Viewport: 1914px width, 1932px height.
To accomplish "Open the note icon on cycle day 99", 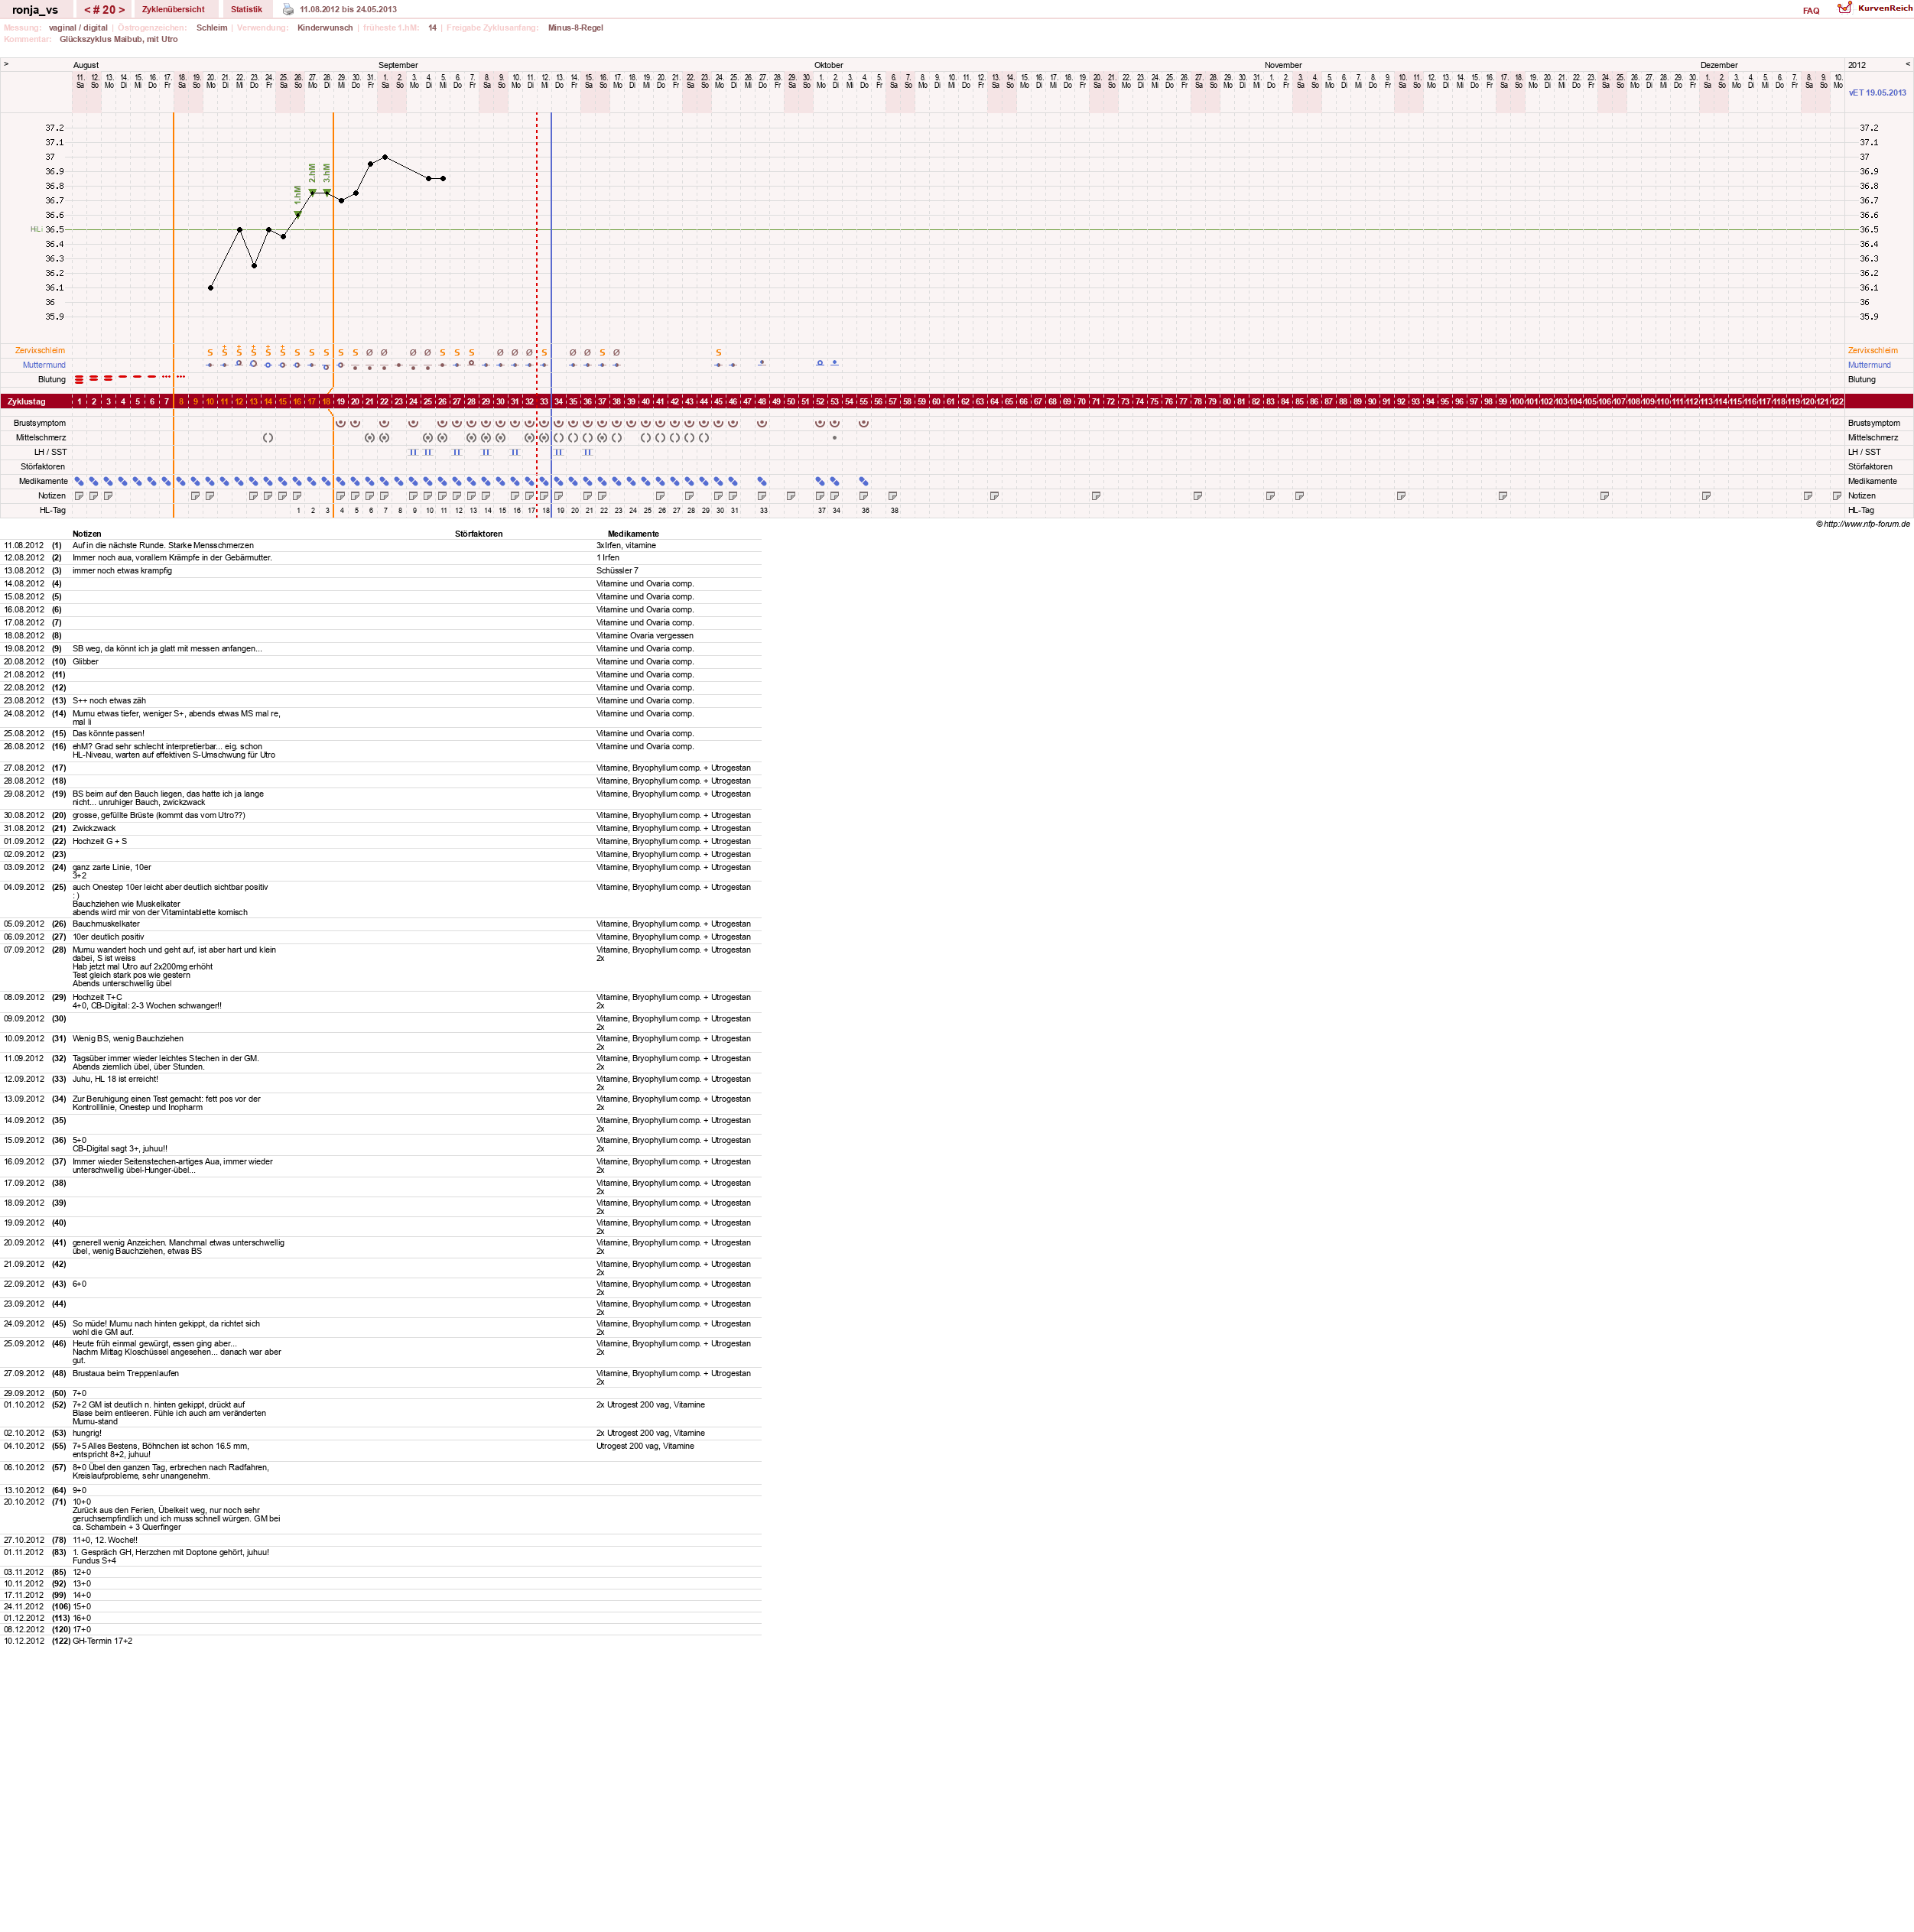I will pos(1503,496).
